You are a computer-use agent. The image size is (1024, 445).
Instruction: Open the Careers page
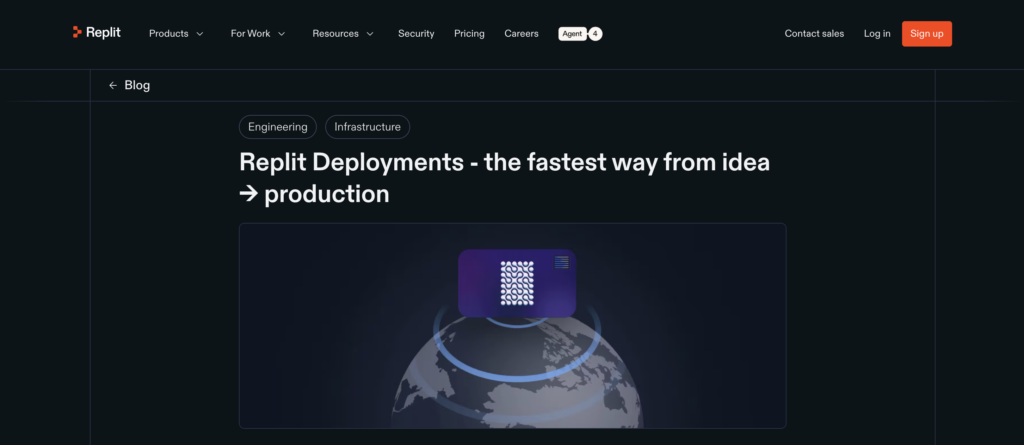click(521, 34)
